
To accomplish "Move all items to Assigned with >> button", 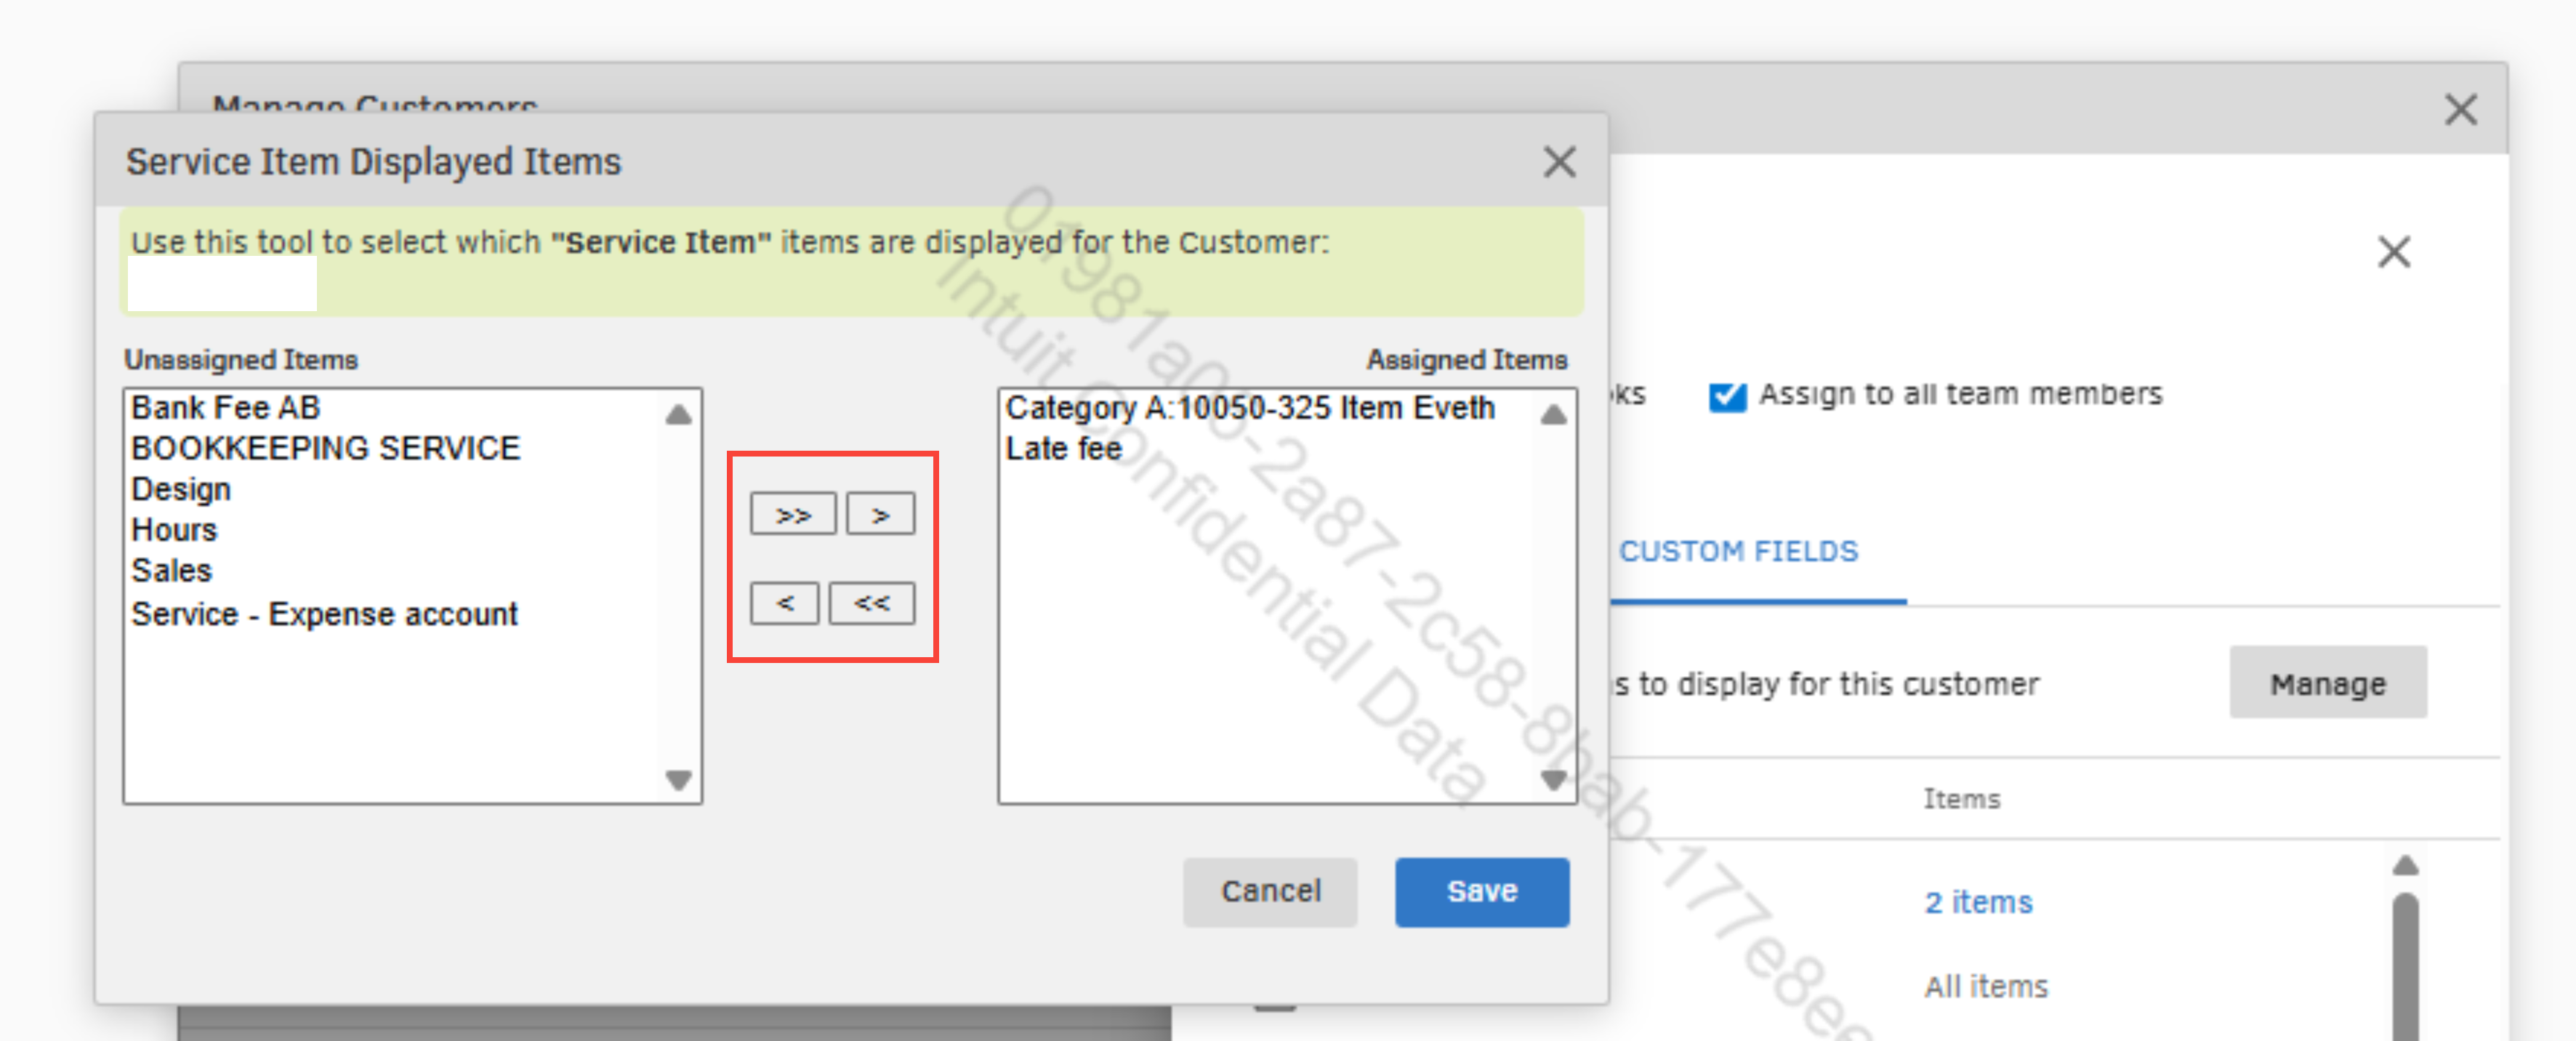I will [x=792, y=514].
